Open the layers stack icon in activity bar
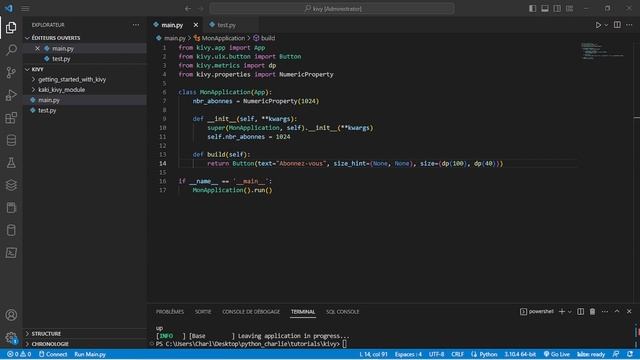Image resolution: width=640 pixels, height=360 pixels. pyautogui.click(x=11, y=185)
